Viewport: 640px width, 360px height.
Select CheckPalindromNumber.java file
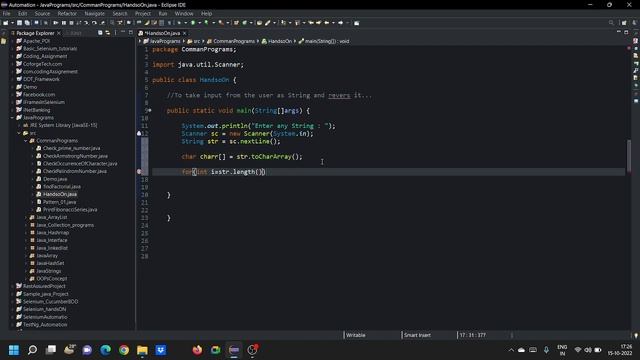pos(75,171)
